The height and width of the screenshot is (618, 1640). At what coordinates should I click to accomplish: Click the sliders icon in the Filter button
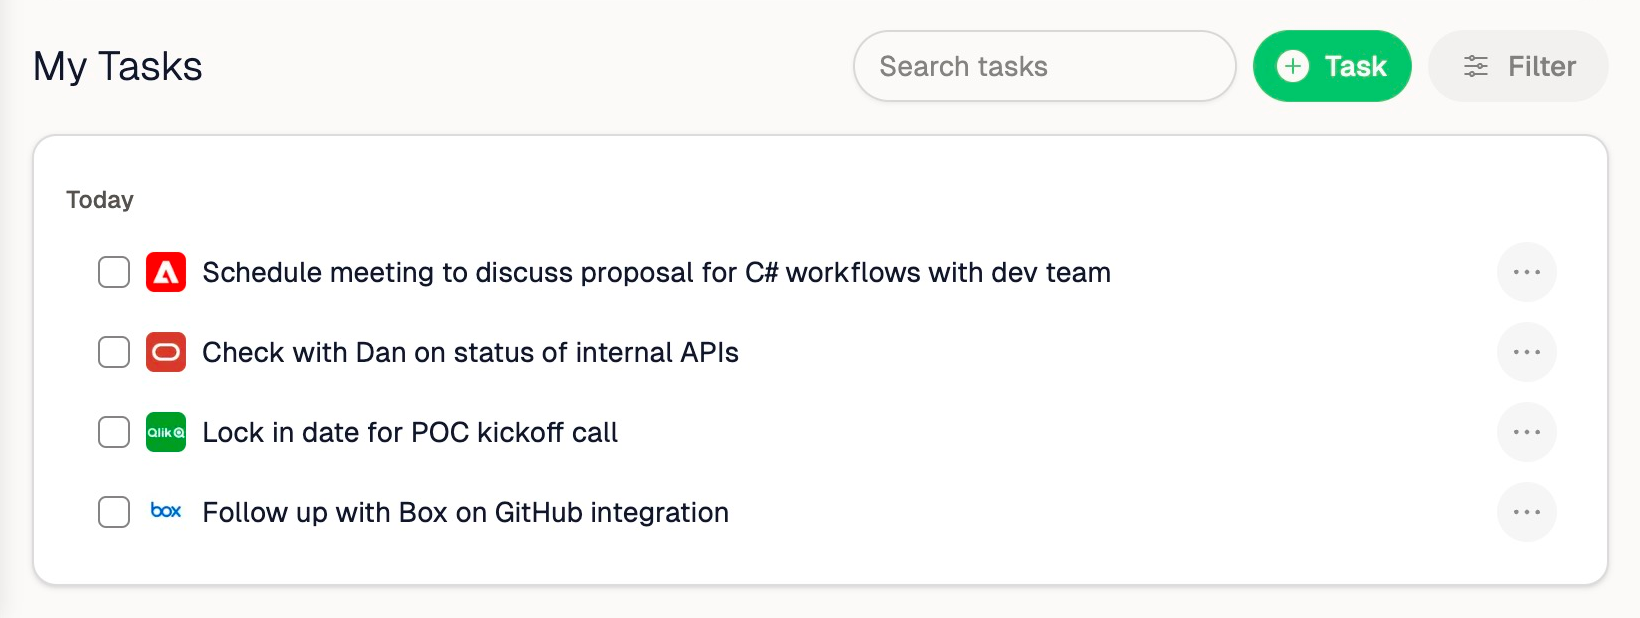tap(1476, 66)
